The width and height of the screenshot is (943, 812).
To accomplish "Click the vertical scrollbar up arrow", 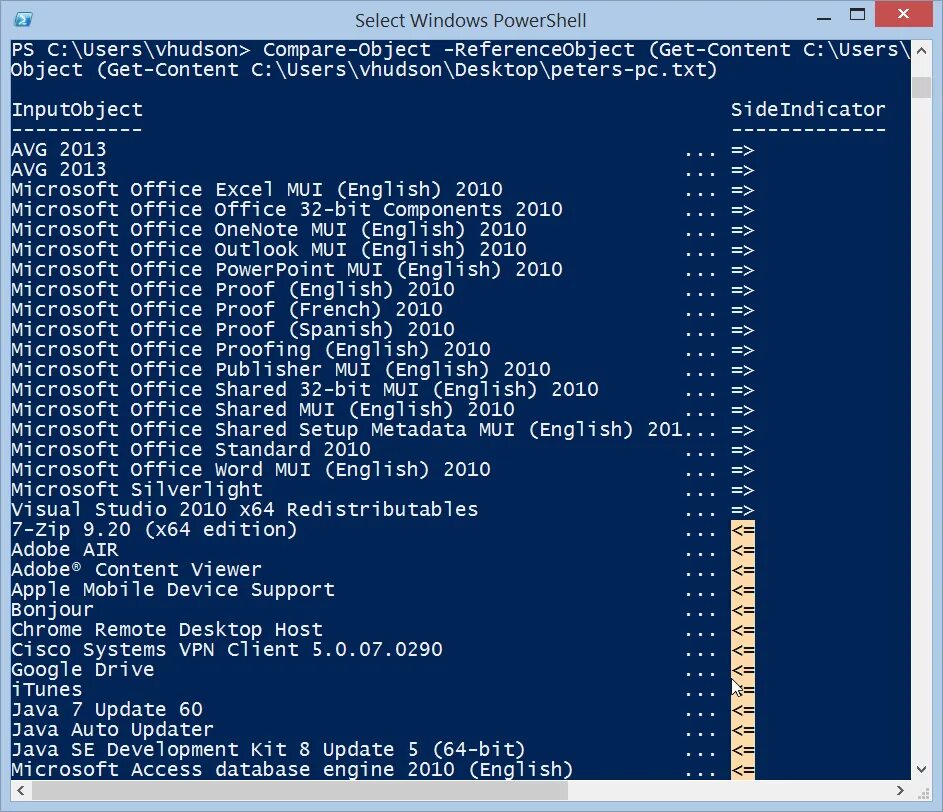I will (x=921, y=51).
